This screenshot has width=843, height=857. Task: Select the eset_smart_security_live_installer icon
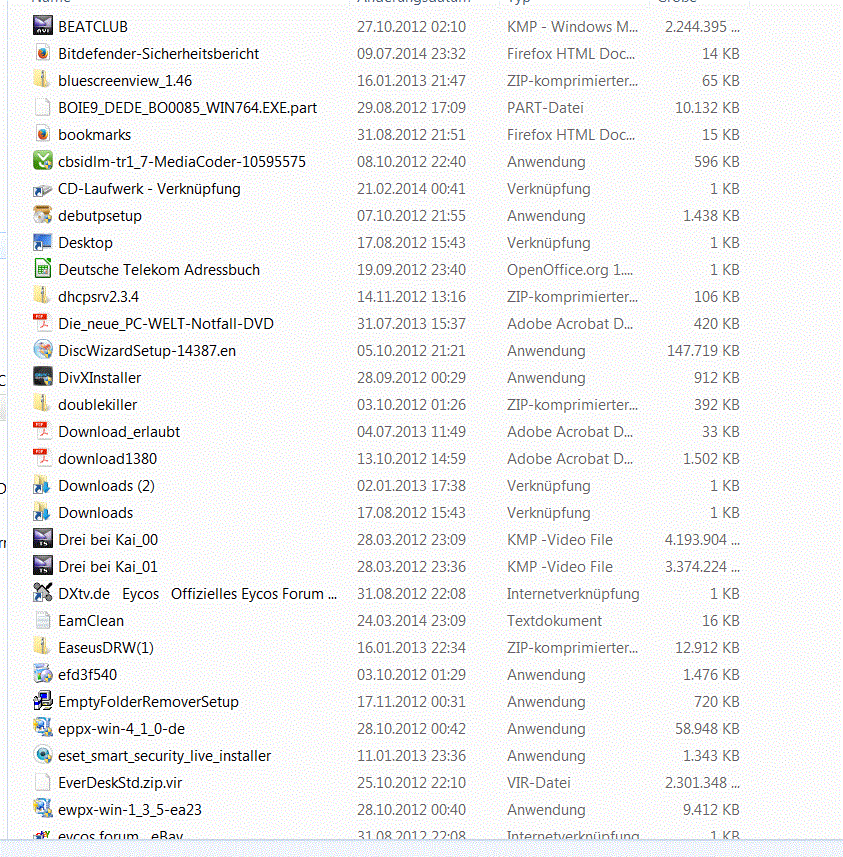pyautogui.click(x=43, y=755)
